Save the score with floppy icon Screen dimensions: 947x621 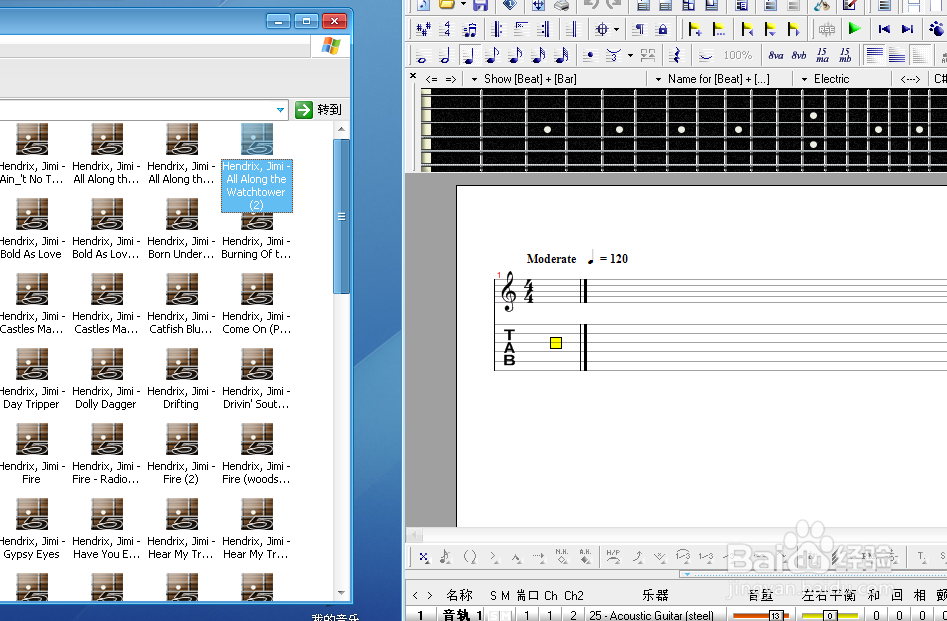pos(480,5)
